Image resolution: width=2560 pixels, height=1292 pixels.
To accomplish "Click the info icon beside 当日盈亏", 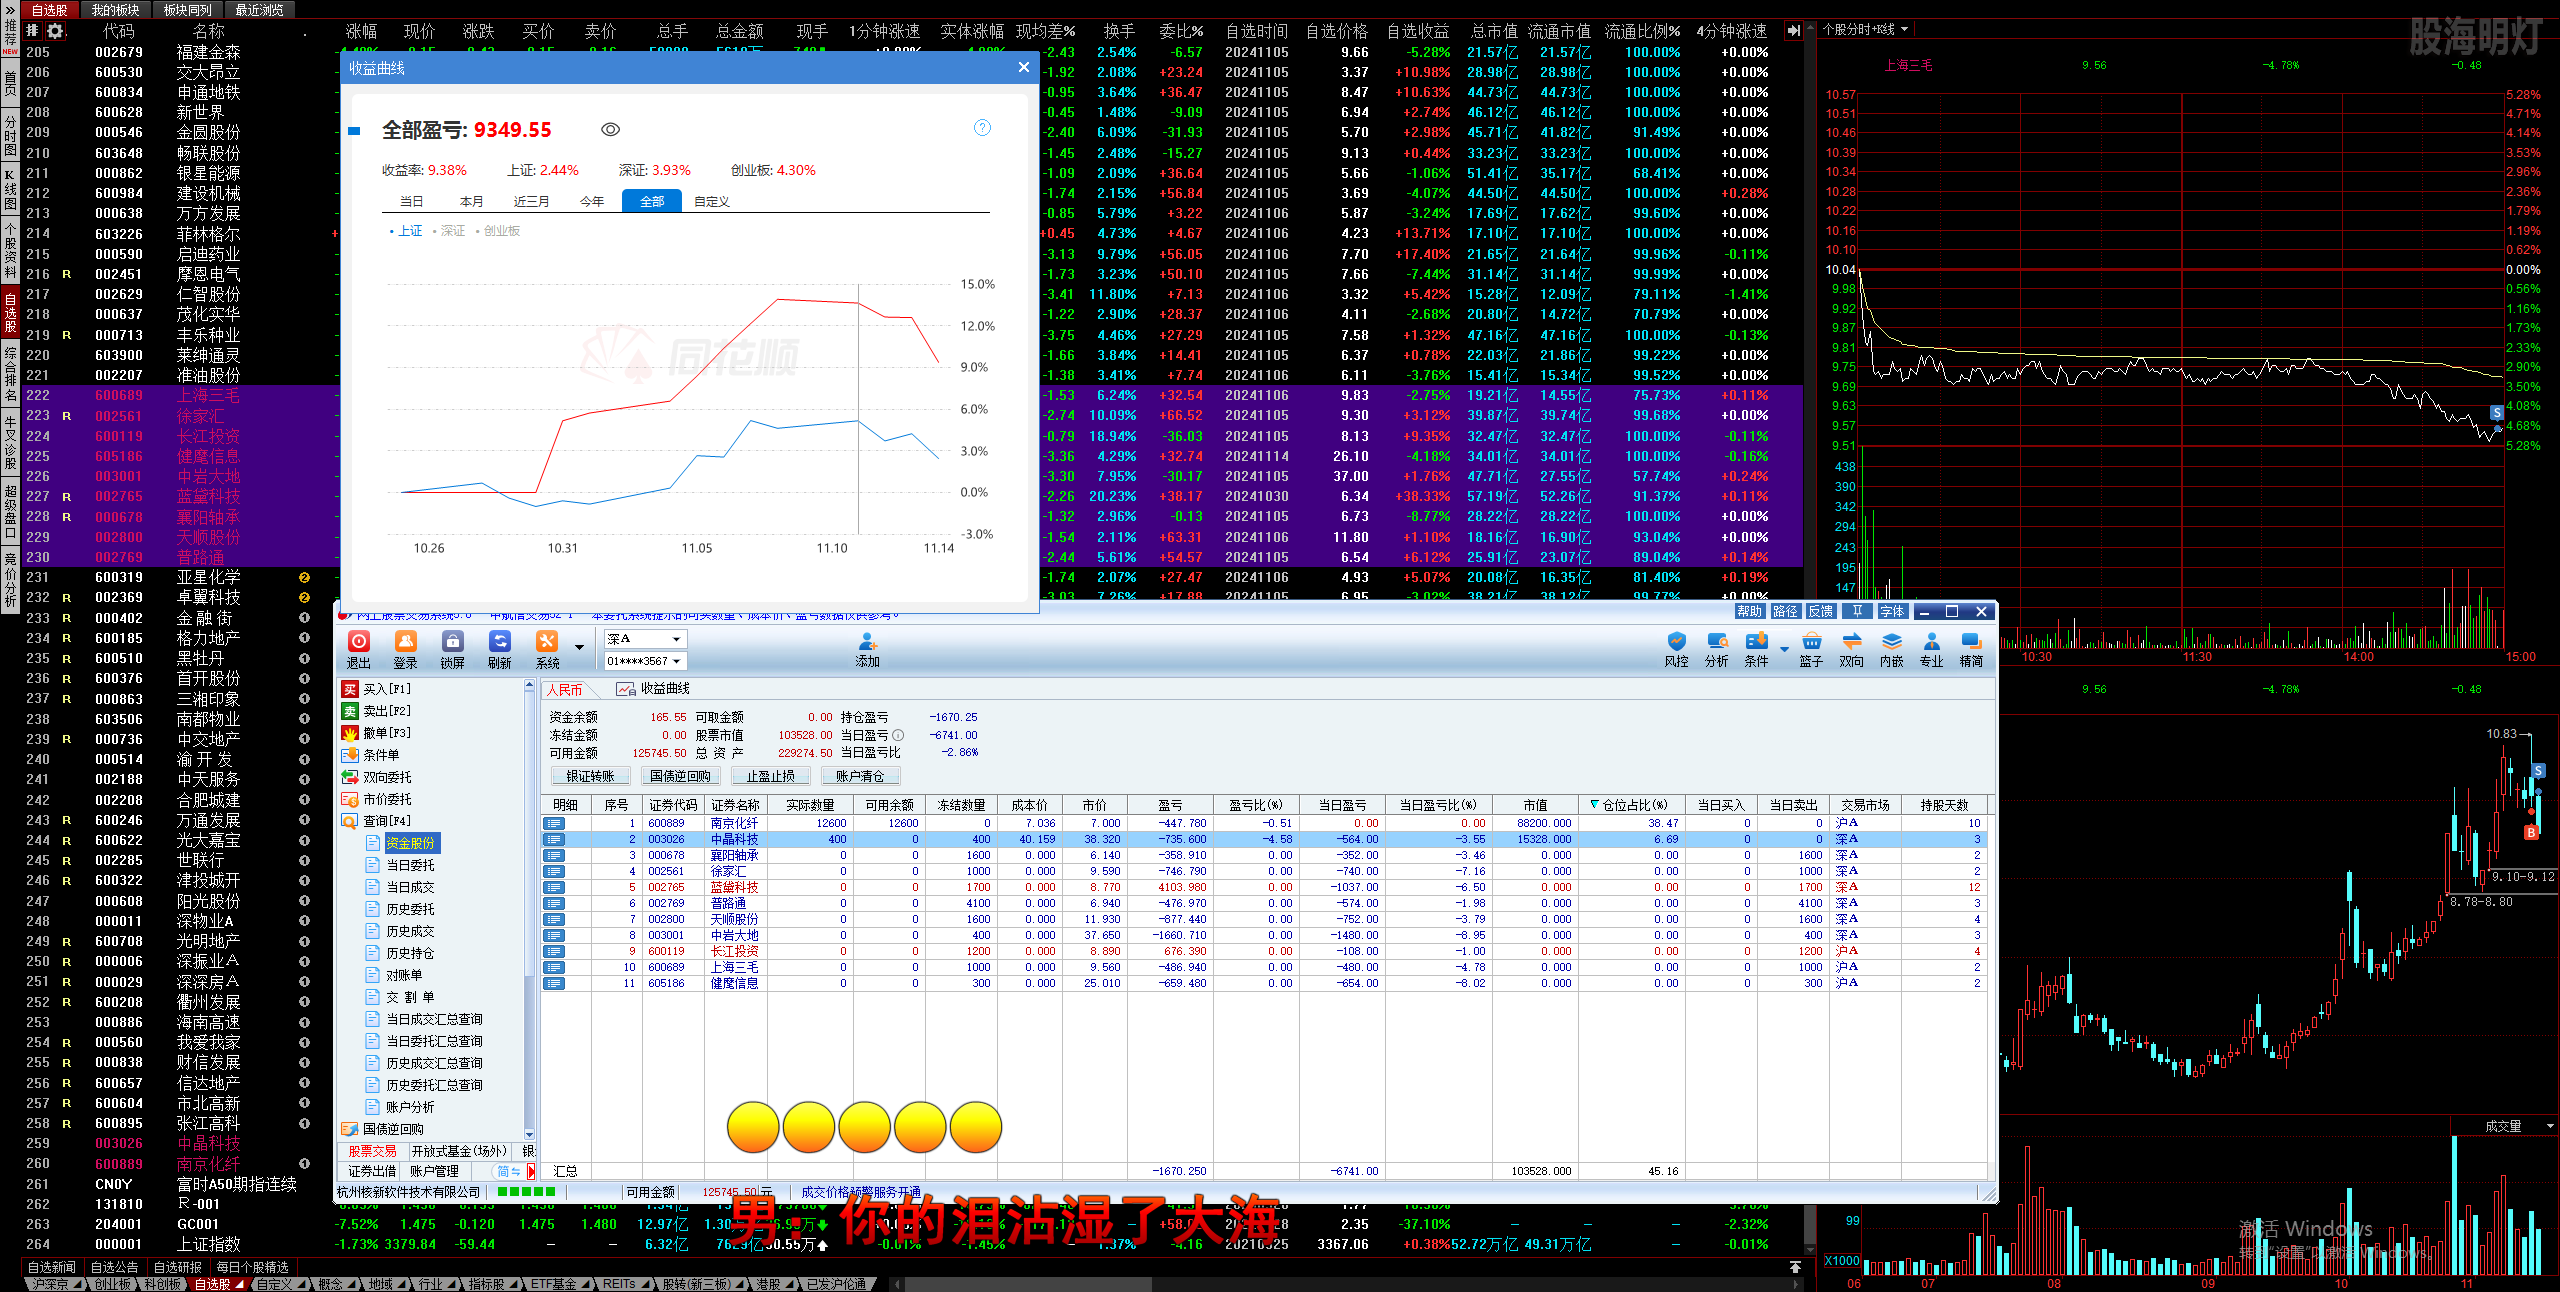I will (x=898, y=735).
